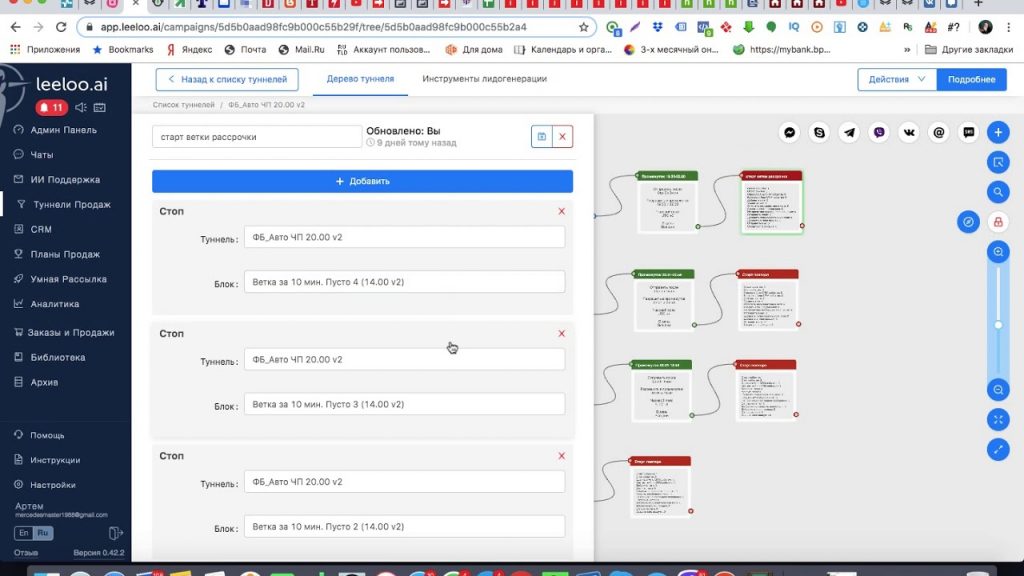Select the green-bordered 'старт ветки рассрочки' node
This screenshot has width=1024, height=576.
point(771,202)
